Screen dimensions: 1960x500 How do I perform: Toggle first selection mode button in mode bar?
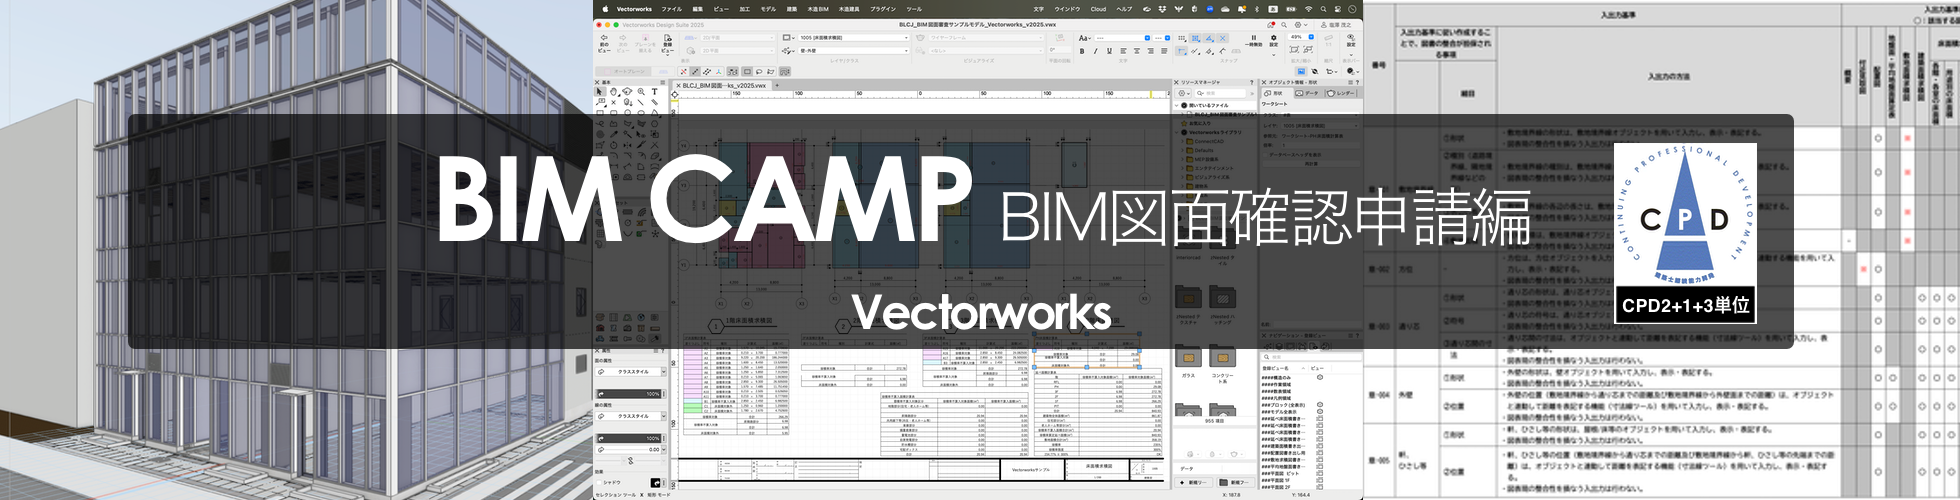pos(683,72)
